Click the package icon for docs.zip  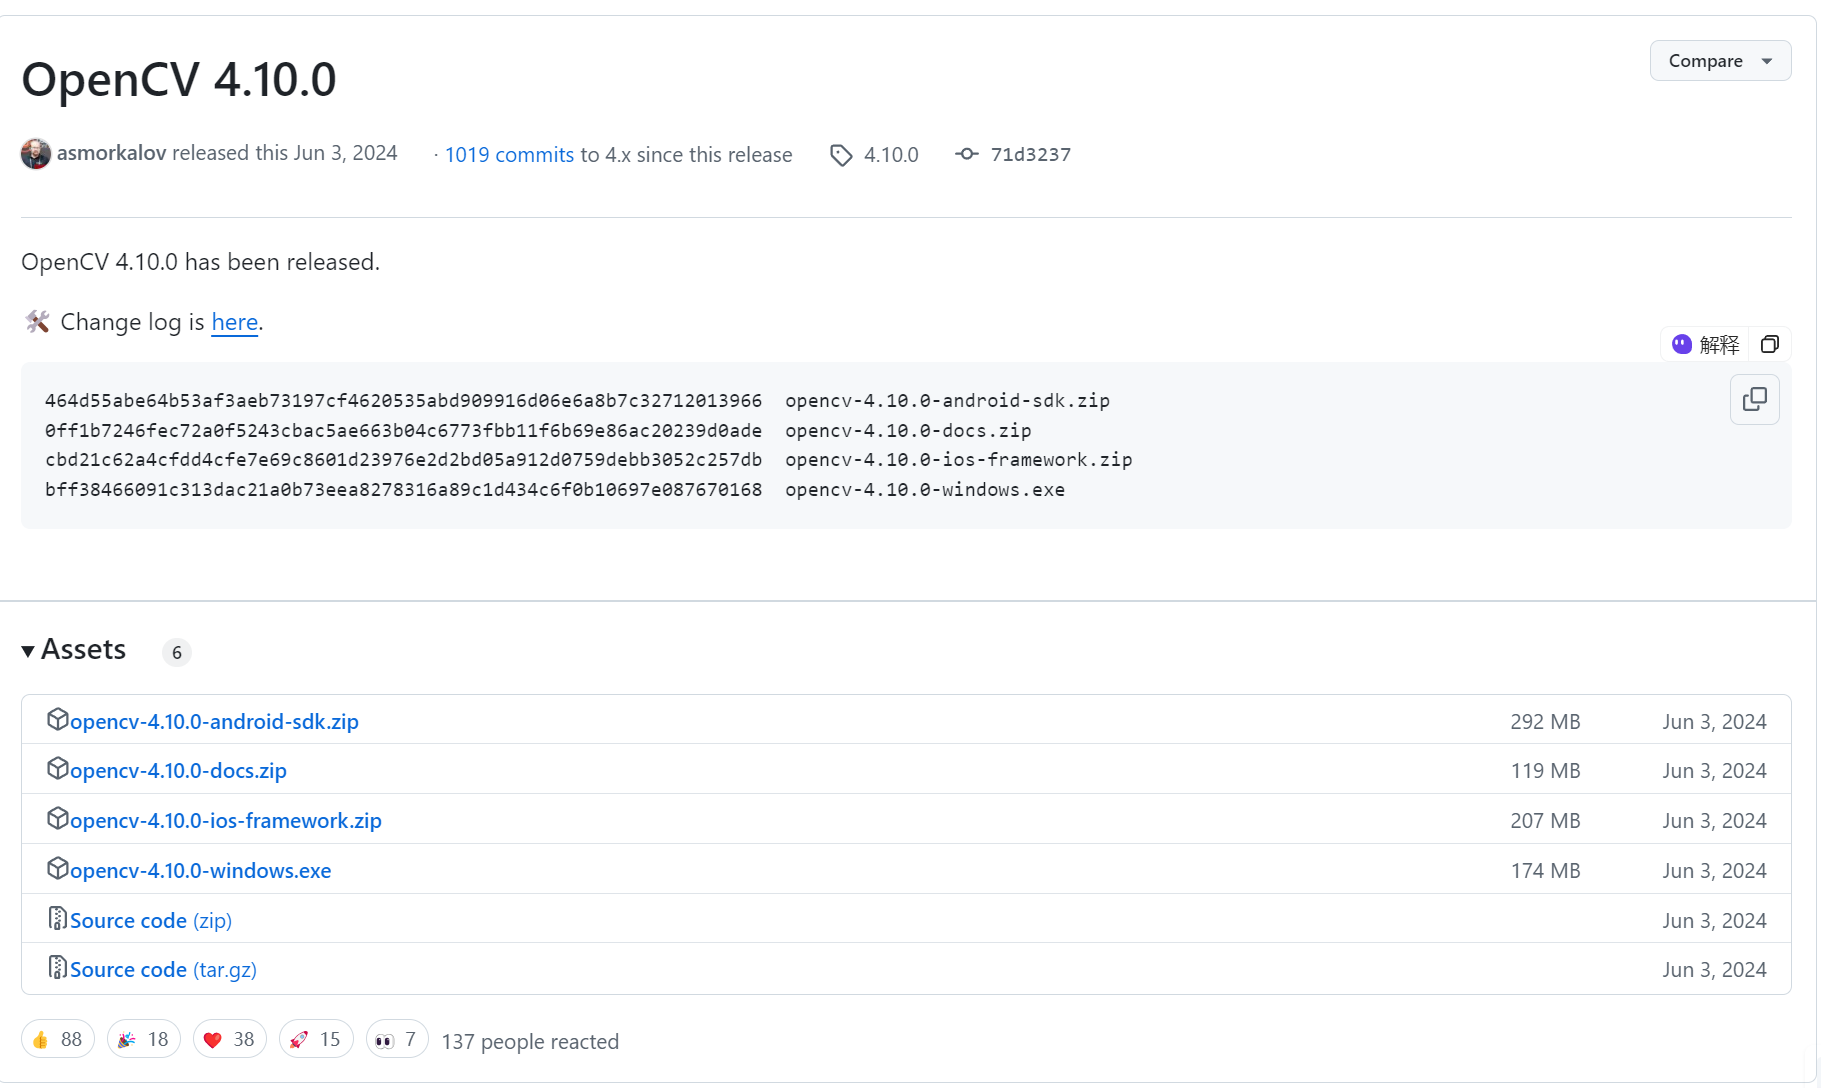pyautogui.click(x=58, y=768)
